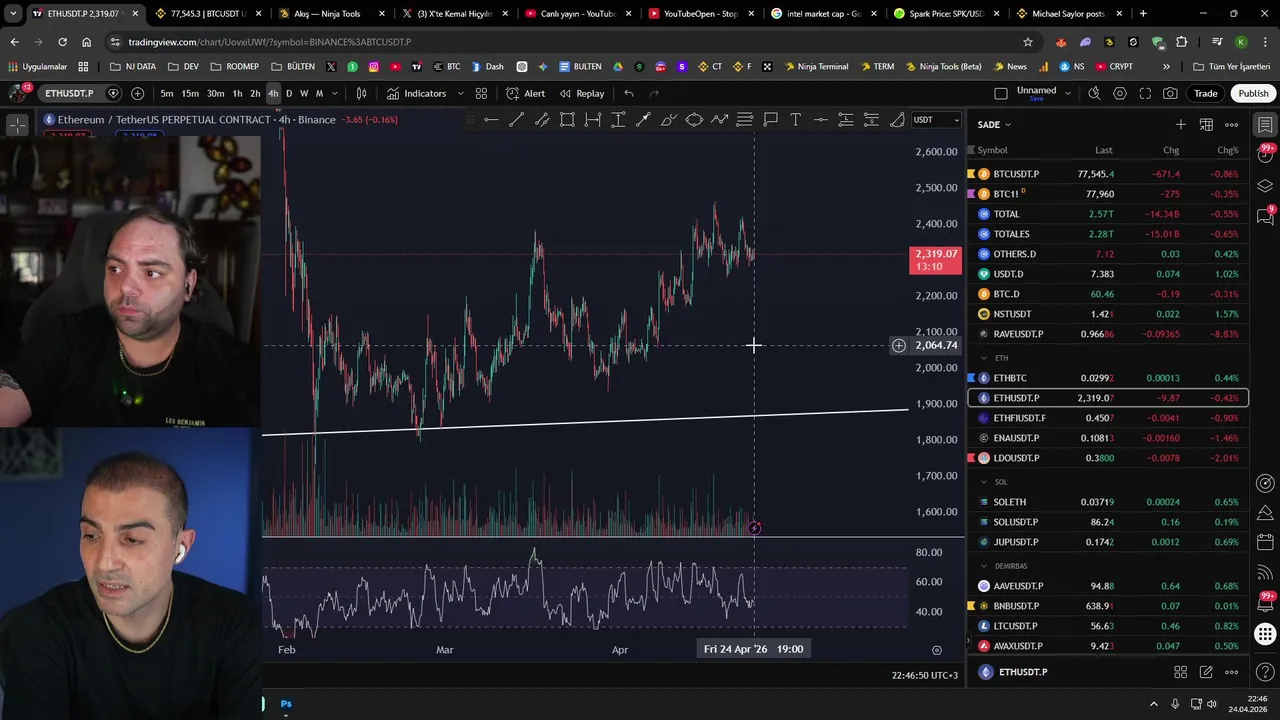Create an Alert from the toolbar
Image resolution: width=1280 pixels, height=720 pixels.
(525, 93)
